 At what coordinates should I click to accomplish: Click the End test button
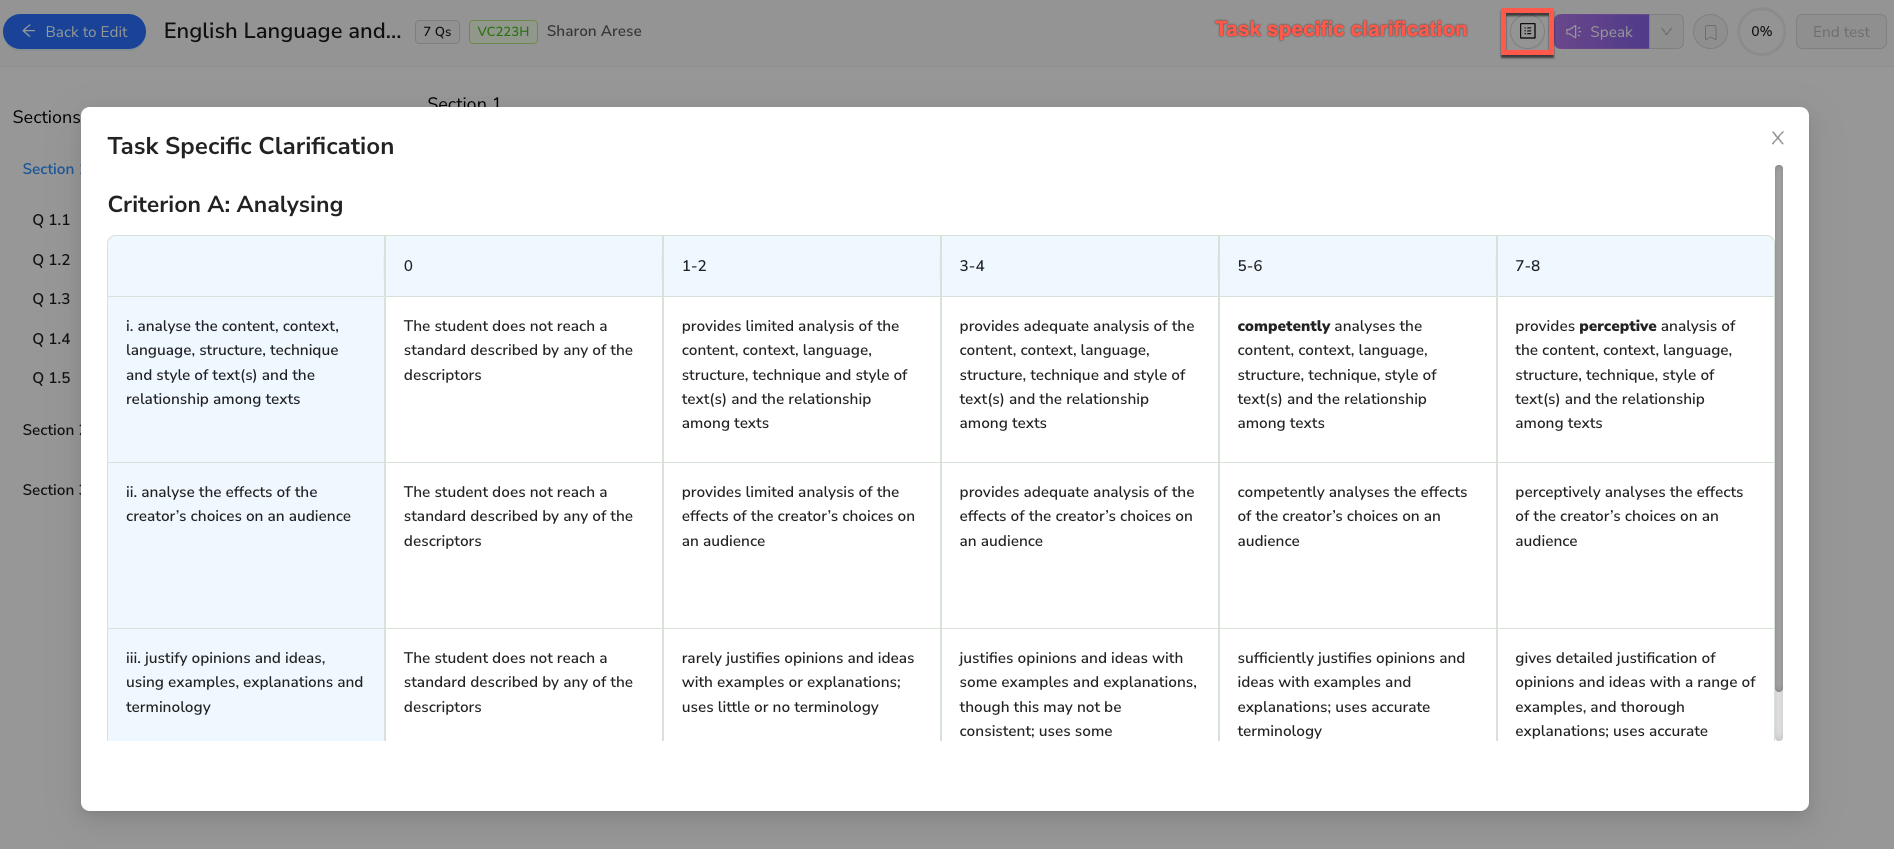point(1840,32)
